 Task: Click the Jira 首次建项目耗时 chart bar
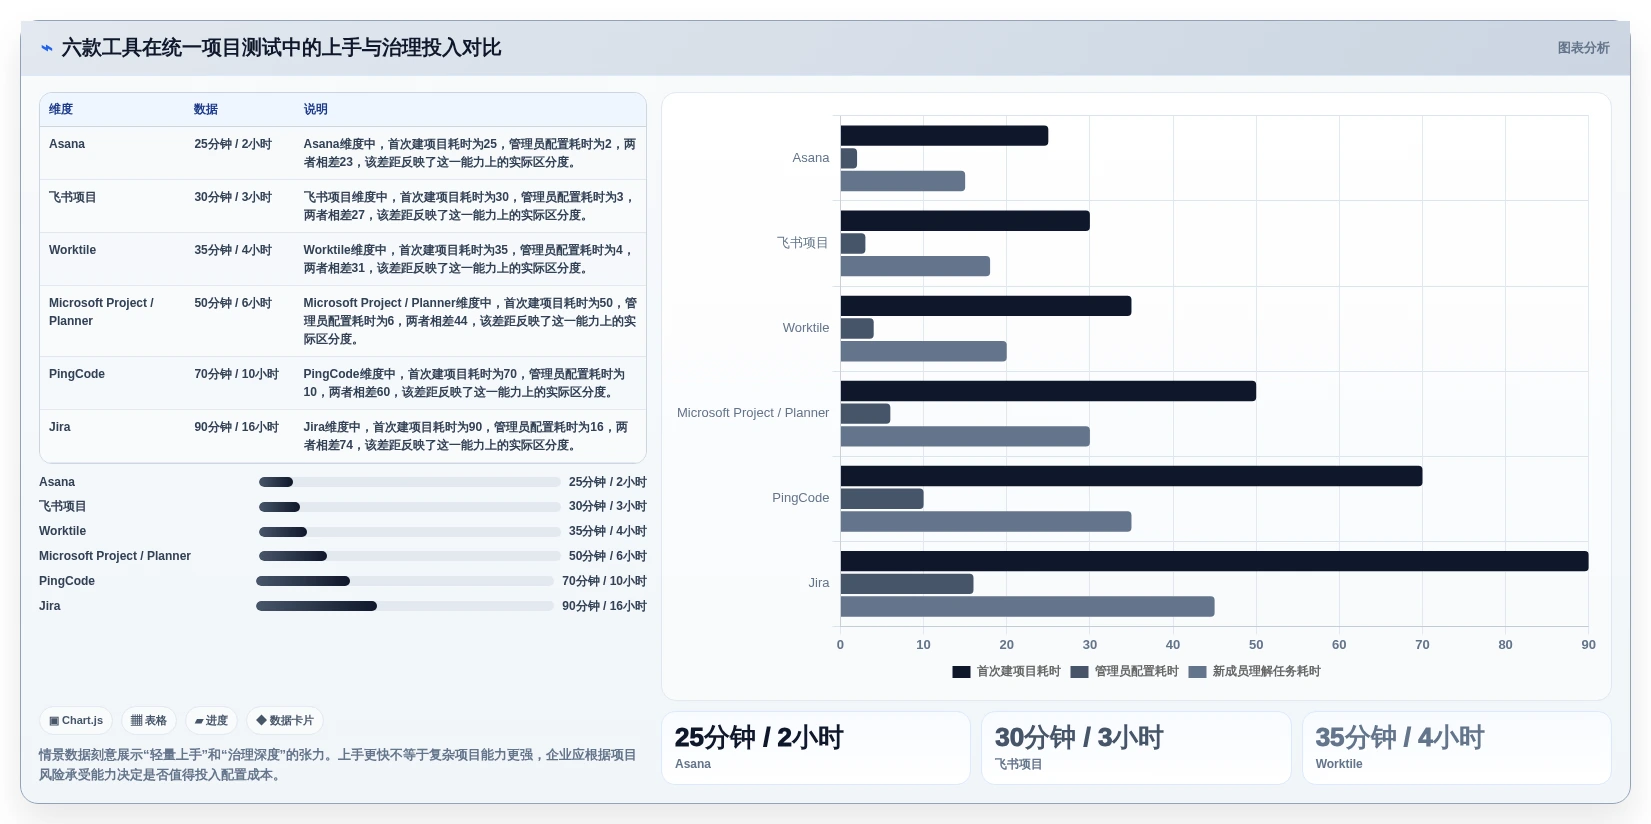(x=1214, y=561)
